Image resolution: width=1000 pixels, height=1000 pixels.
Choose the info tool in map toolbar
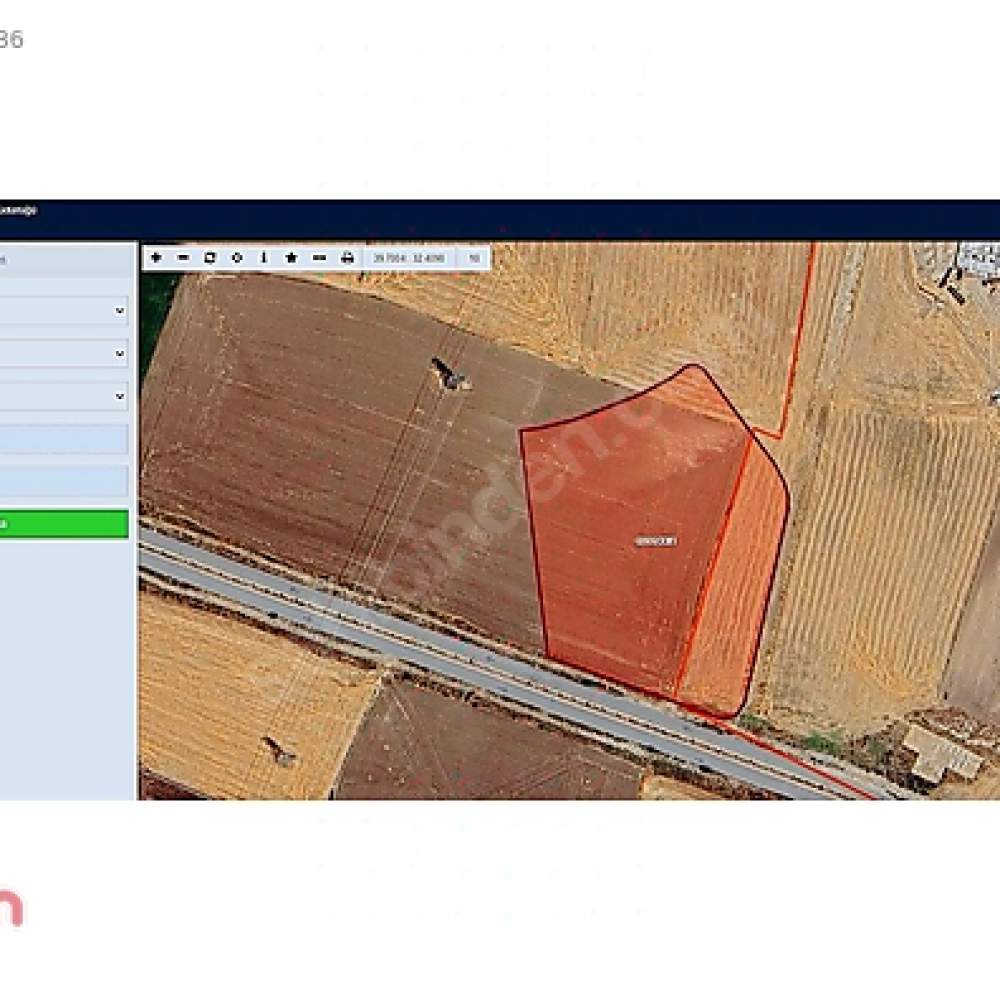coord(264,258)
